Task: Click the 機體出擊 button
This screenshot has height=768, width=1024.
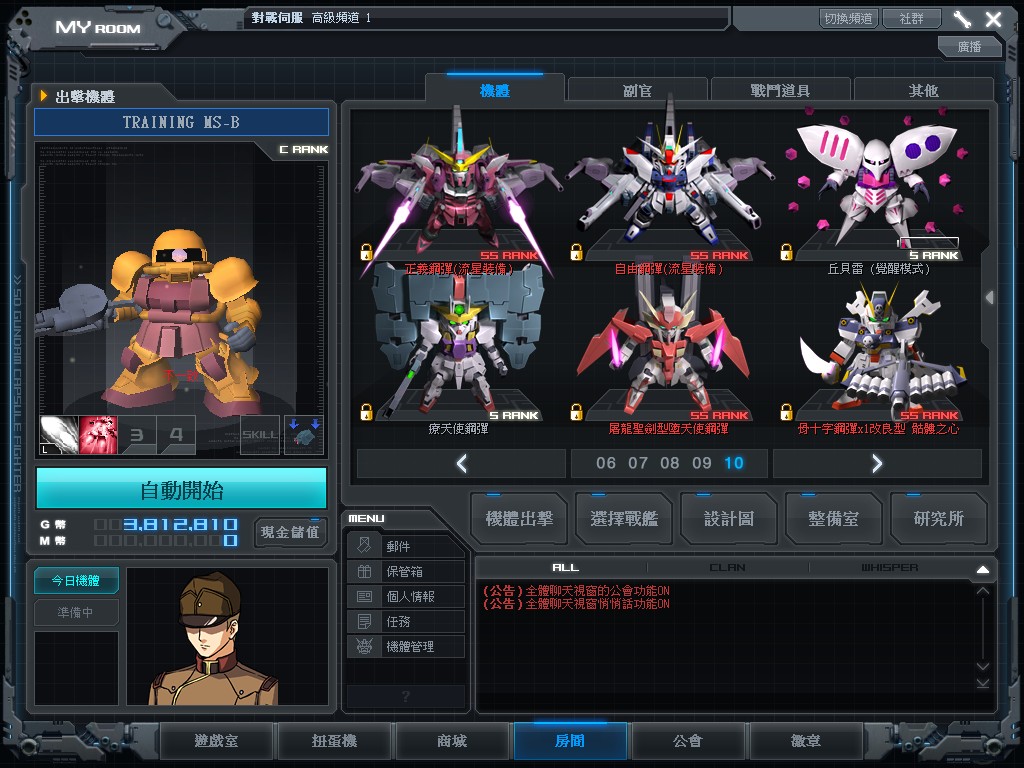Action: tap(519, 519)
